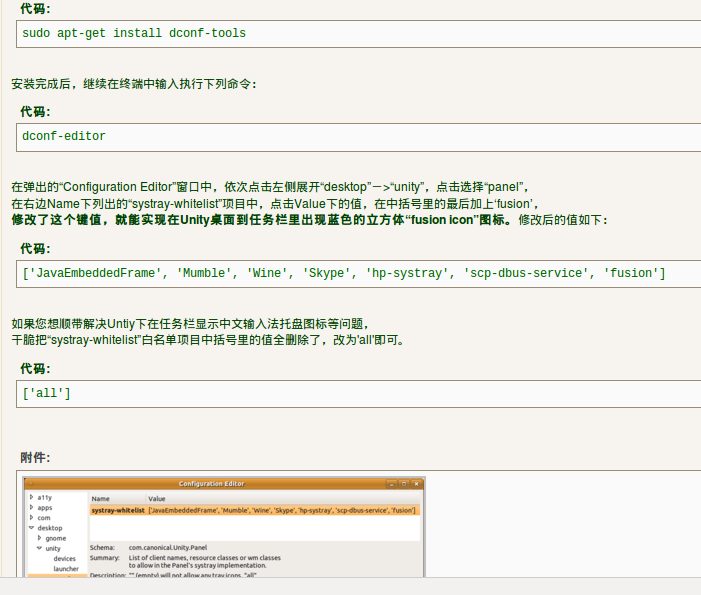The height and width of the screenshot is (595, 701).
Task: Close the Configuration Editor window
Action: pyautogui.click(x=416, y=484)
